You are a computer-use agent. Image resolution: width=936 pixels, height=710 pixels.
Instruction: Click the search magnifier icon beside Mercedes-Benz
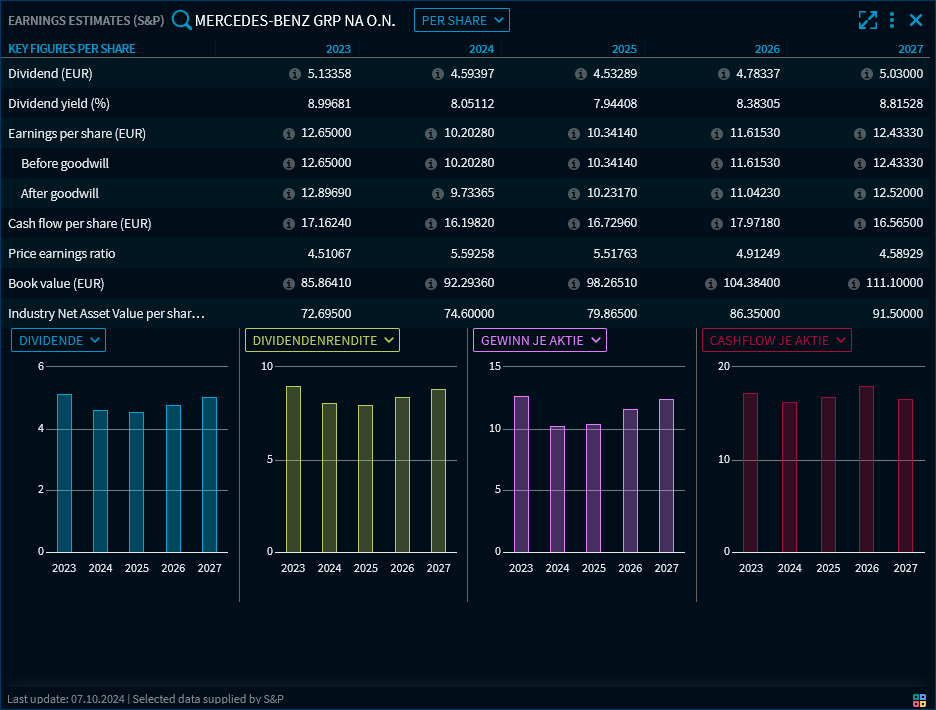click(181, 20)
